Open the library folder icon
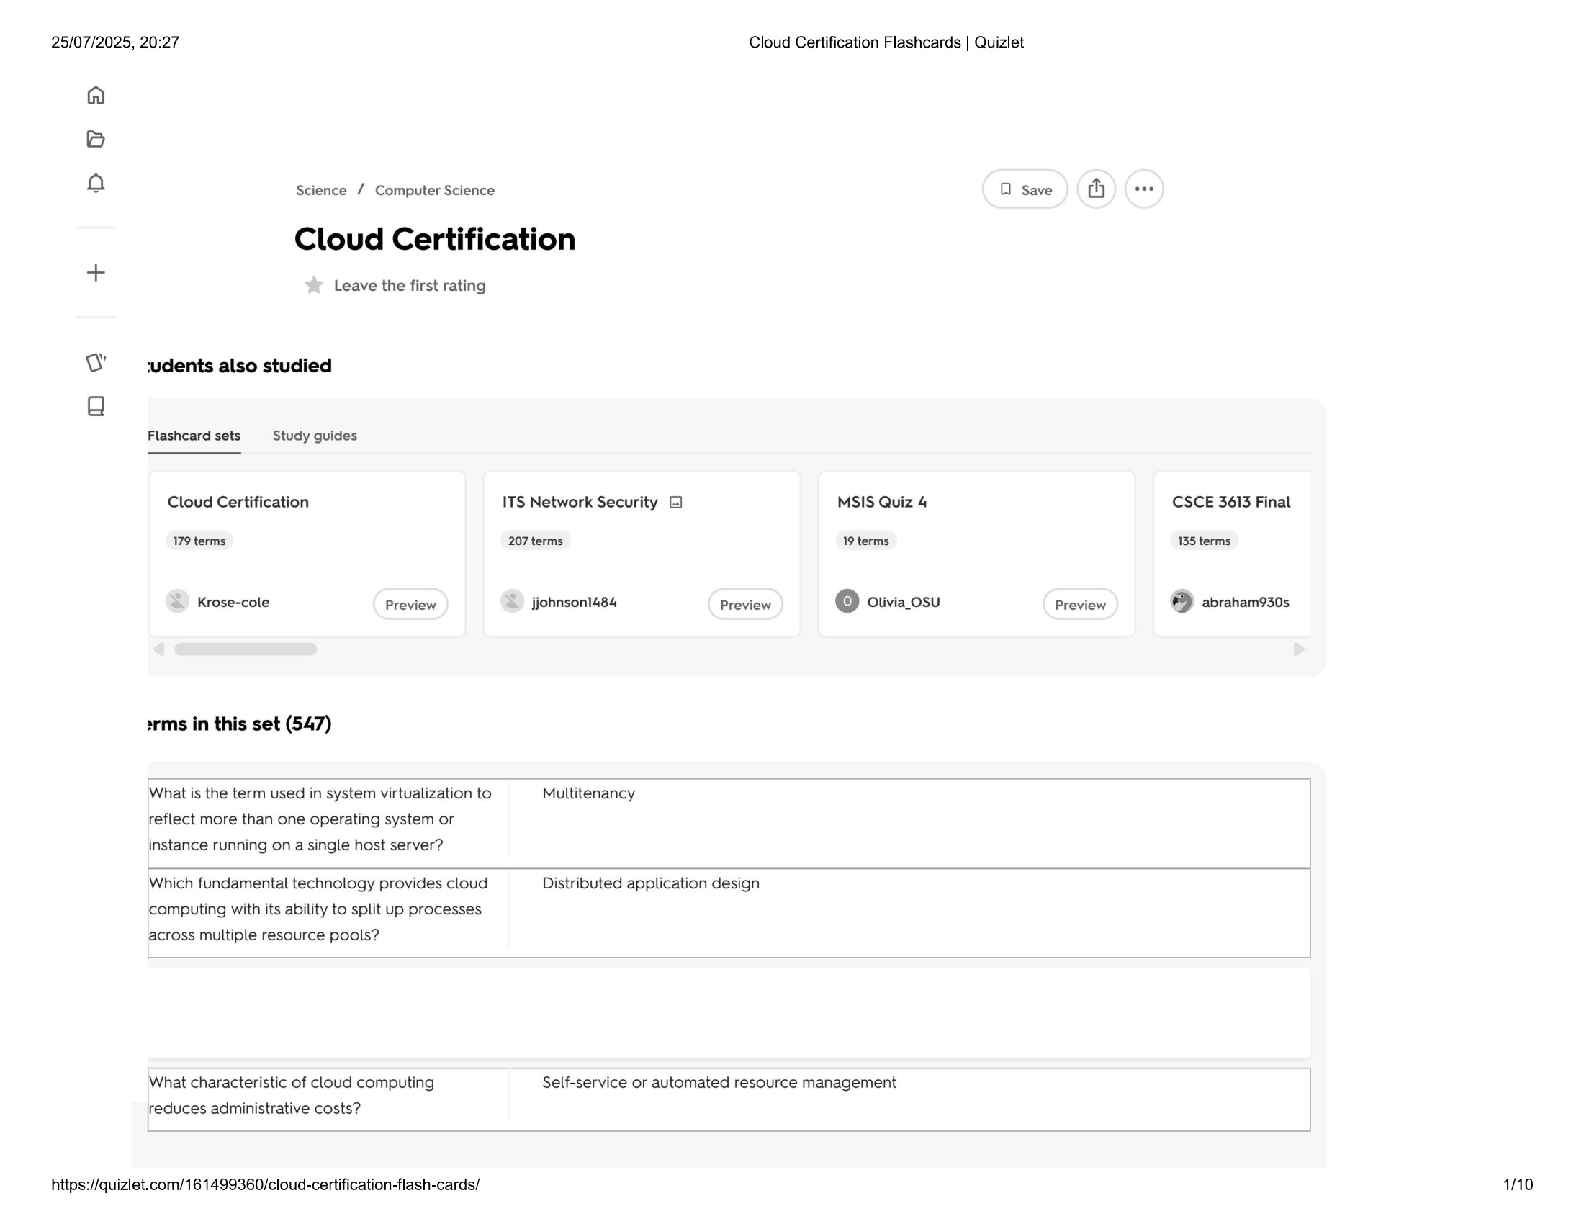1584x1224 pixels. coord(96,139)
